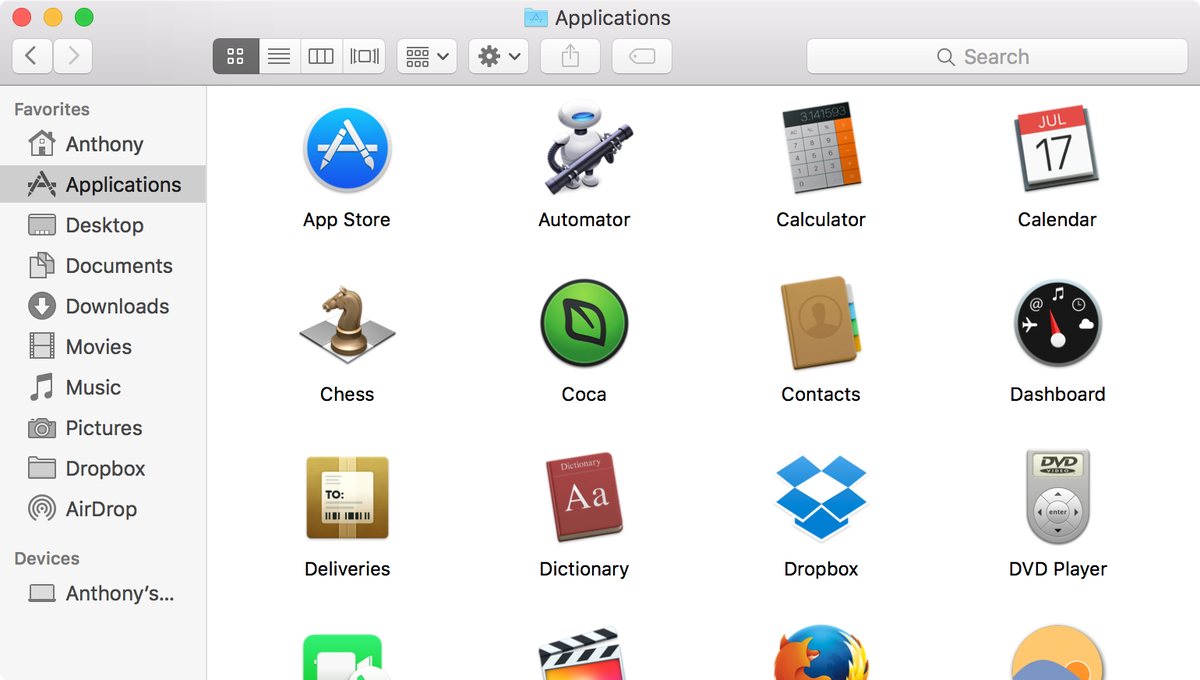Screen dimensions: 1200x680
Task: Switch to Cover Flow view
Action: pos(364,56)
